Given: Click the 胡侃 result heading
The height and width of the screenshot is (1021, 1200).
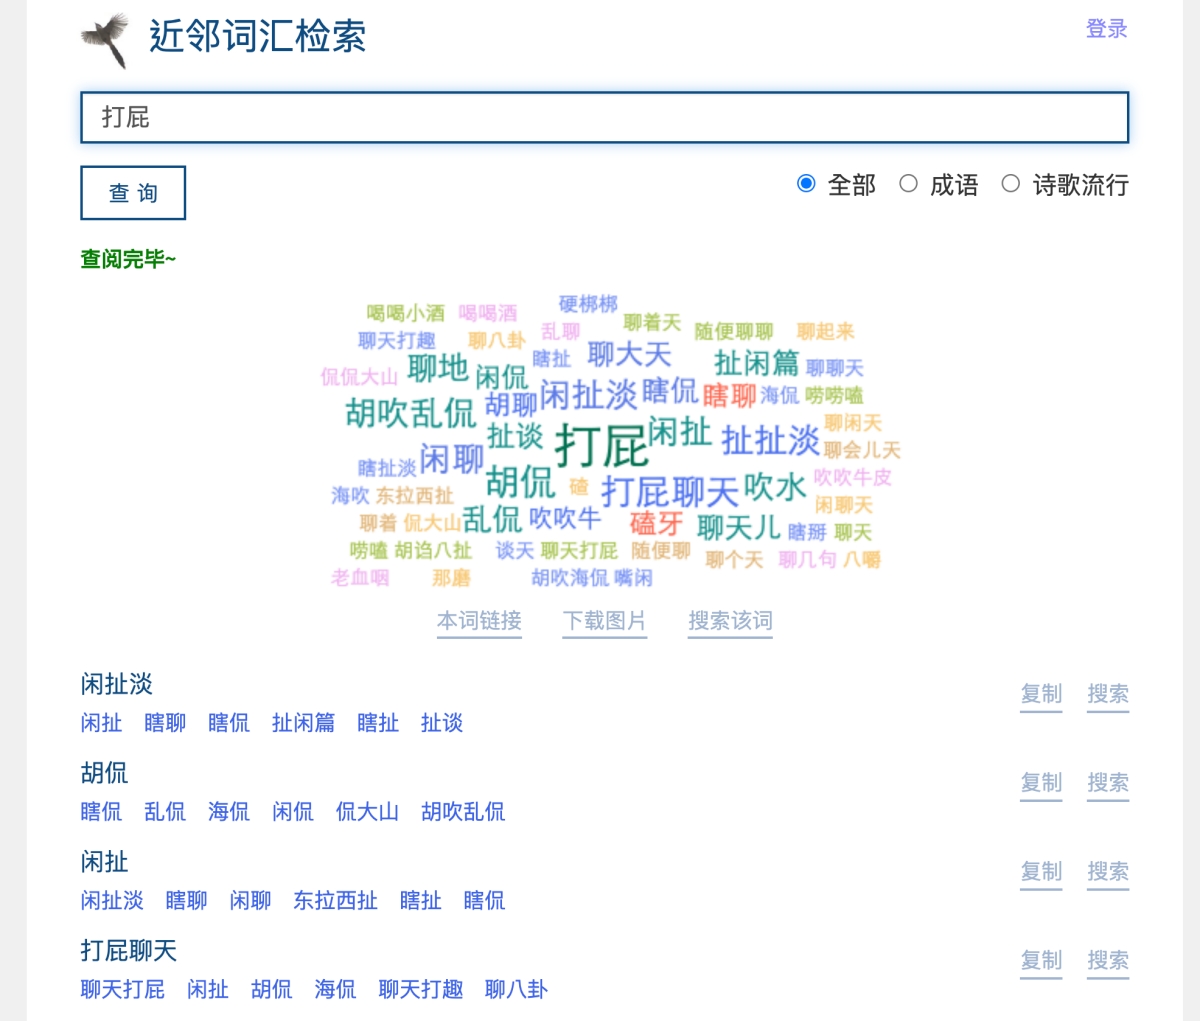Looking at the screenshot, I should click(x=104, y=774).
